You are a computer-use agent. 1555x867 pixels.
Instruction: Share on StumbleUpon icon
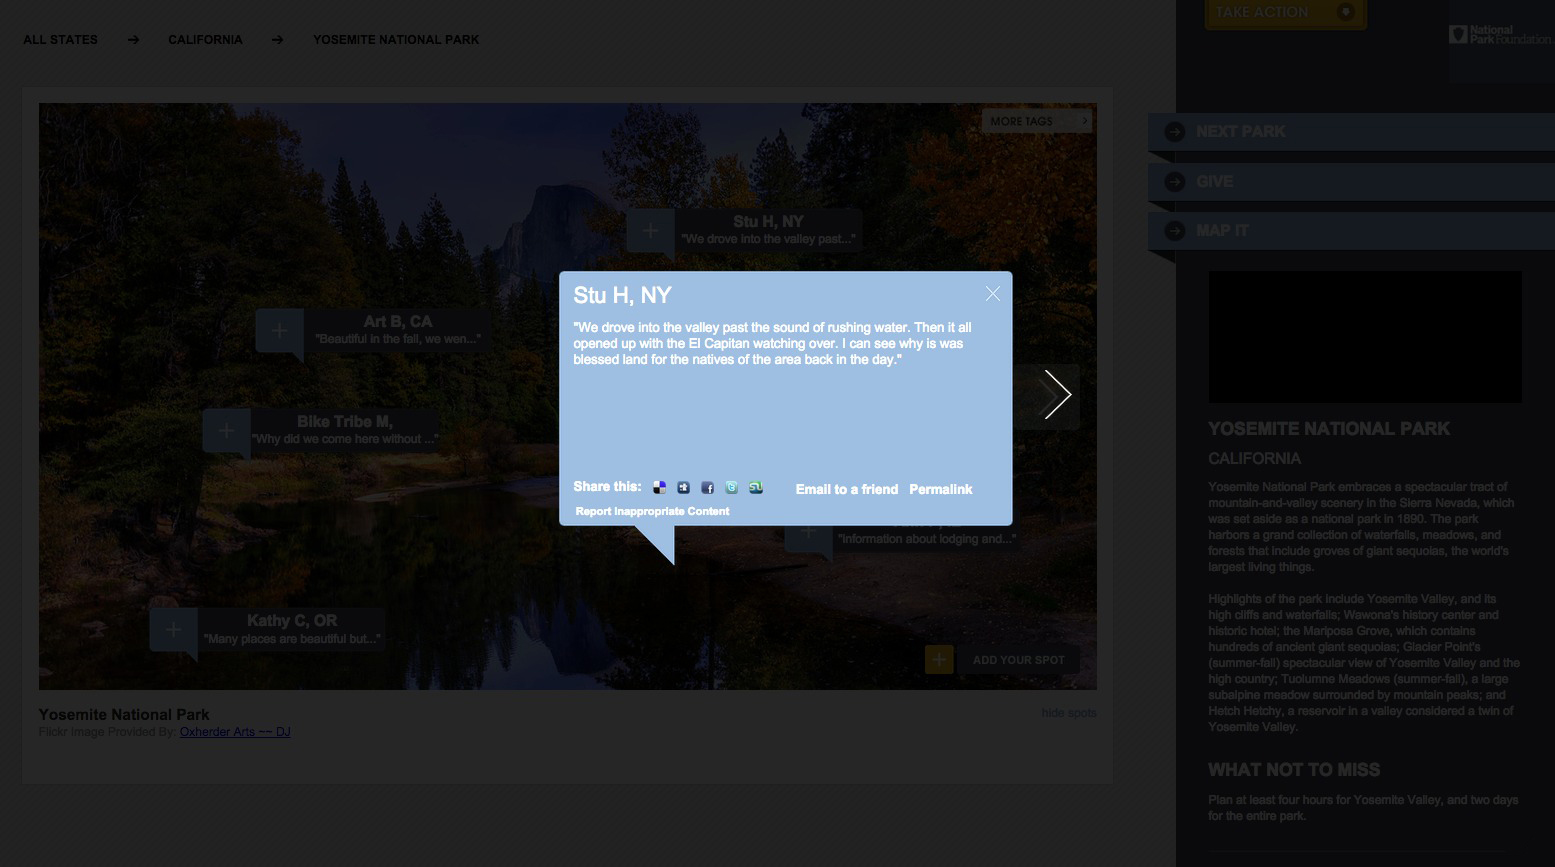(x=755, y=488)
